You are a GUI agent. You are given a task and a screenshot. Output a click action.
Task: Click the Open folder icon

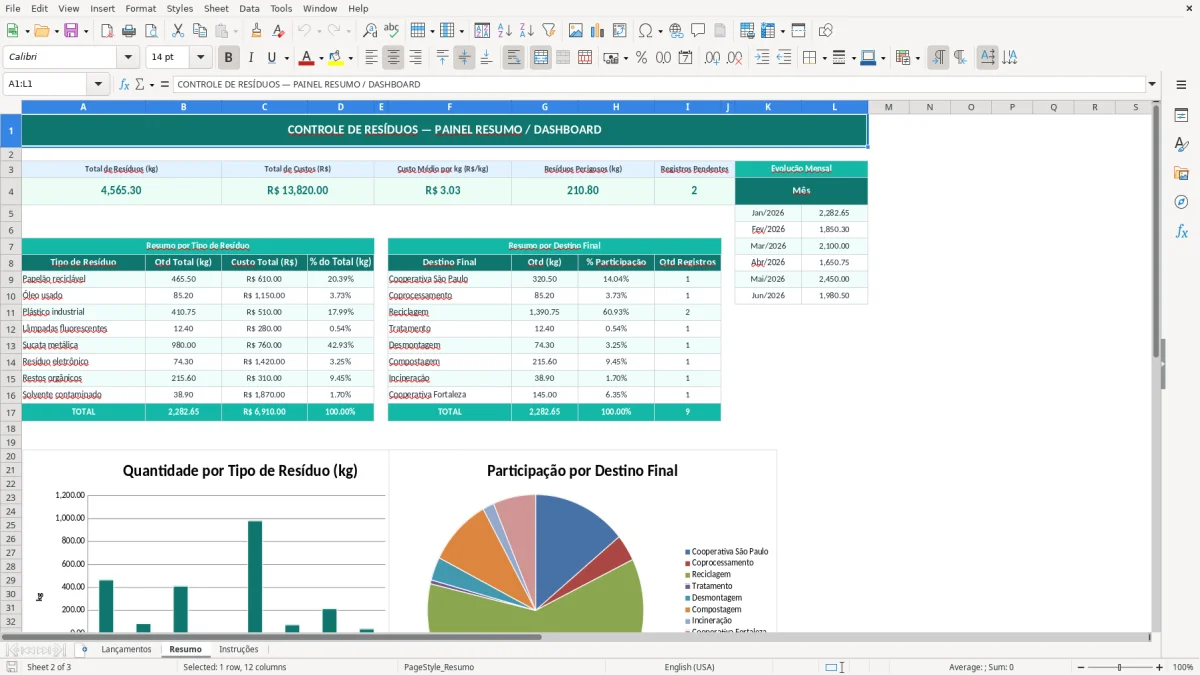click(x=39, y=31)
